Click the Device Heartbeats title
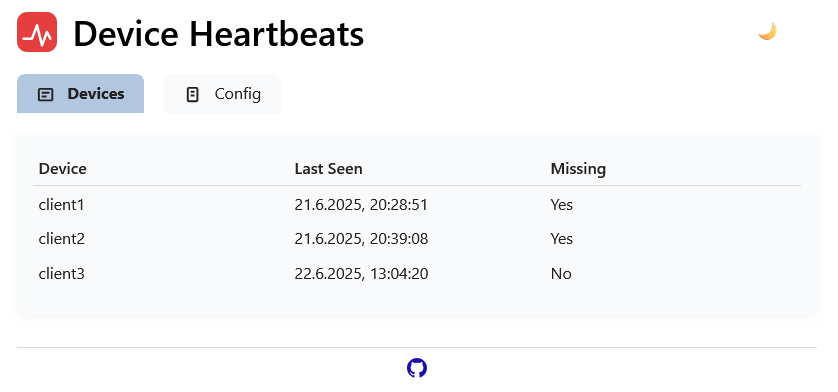Screen dimensions: 838x392 click(219, 34)
